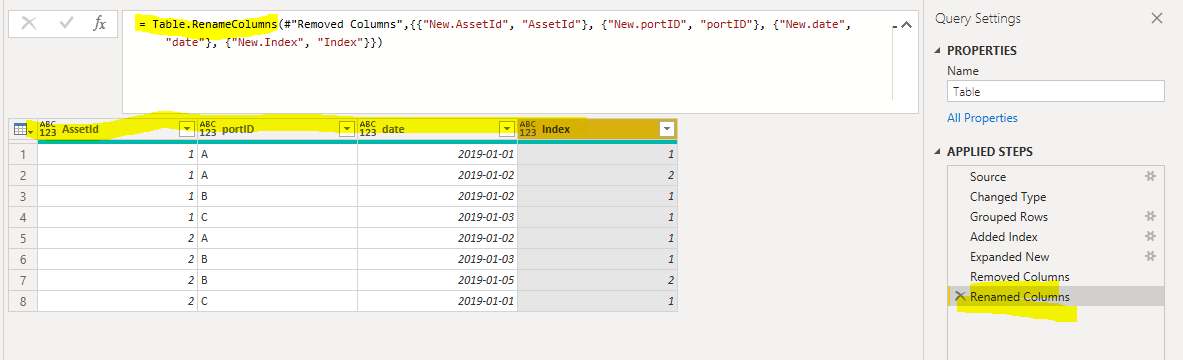
Task: Close the Query Settings pane
Action: click(x=1157, y=19)
